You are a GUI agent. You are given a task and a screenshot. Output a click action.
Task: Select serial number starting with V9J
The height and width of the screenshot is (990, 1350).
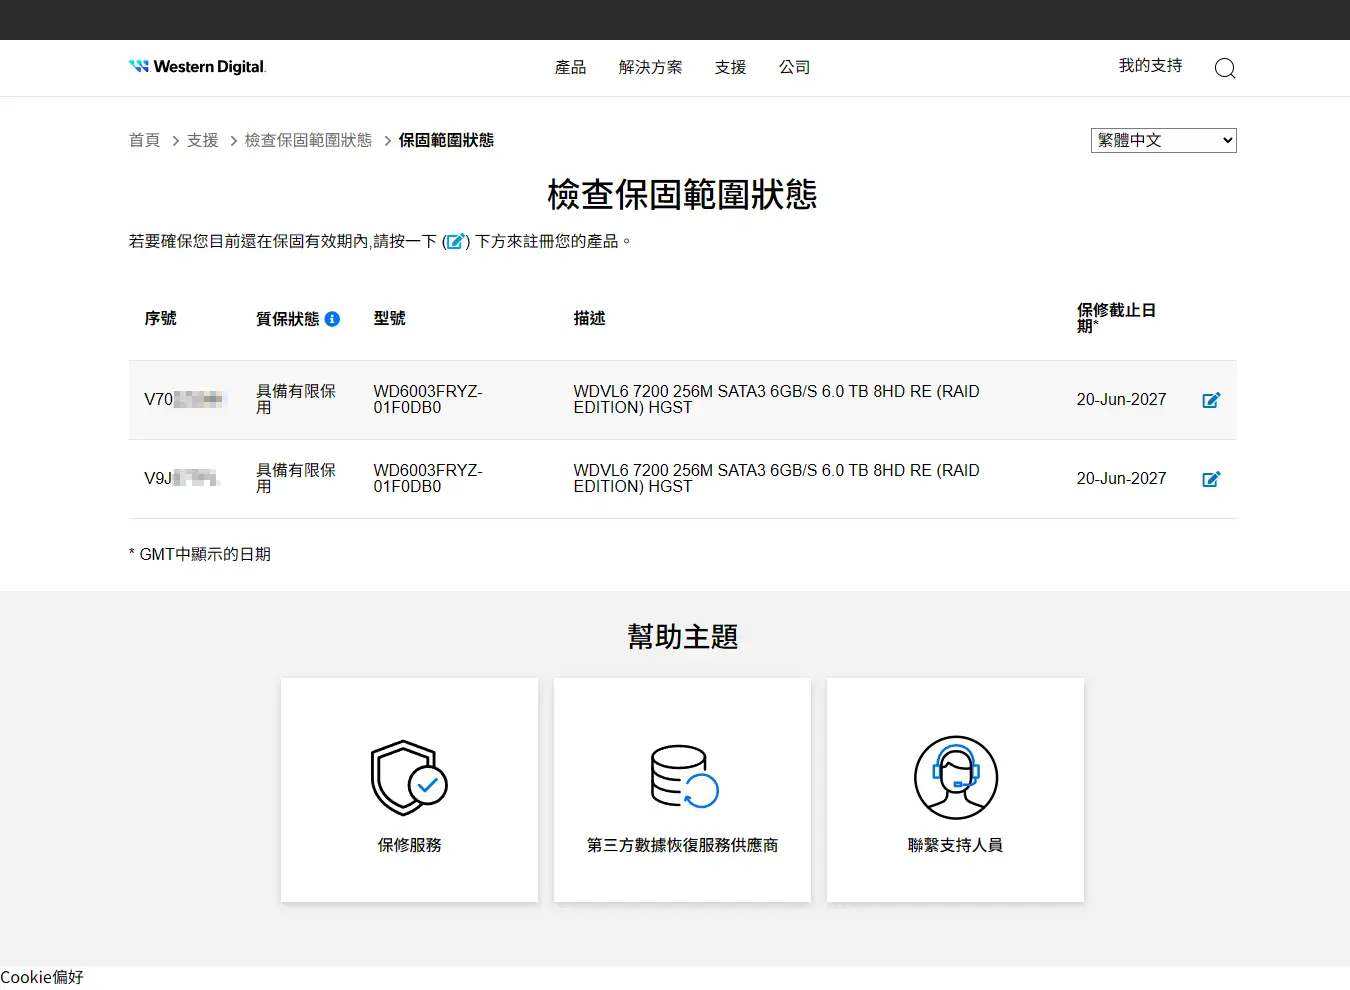pyautogui.click(x=182, y=478)
